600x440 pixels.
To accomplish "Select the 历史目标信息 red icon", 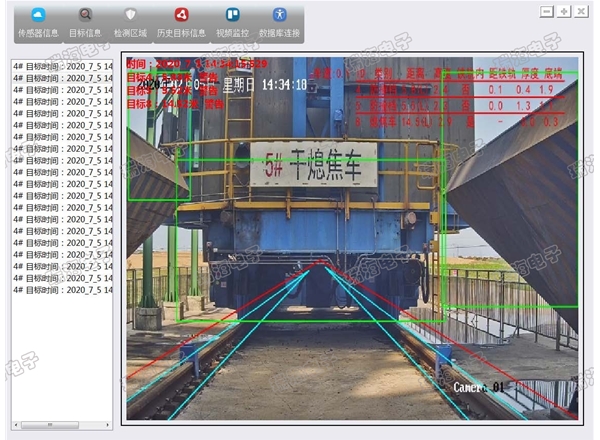I will point(181,21).
